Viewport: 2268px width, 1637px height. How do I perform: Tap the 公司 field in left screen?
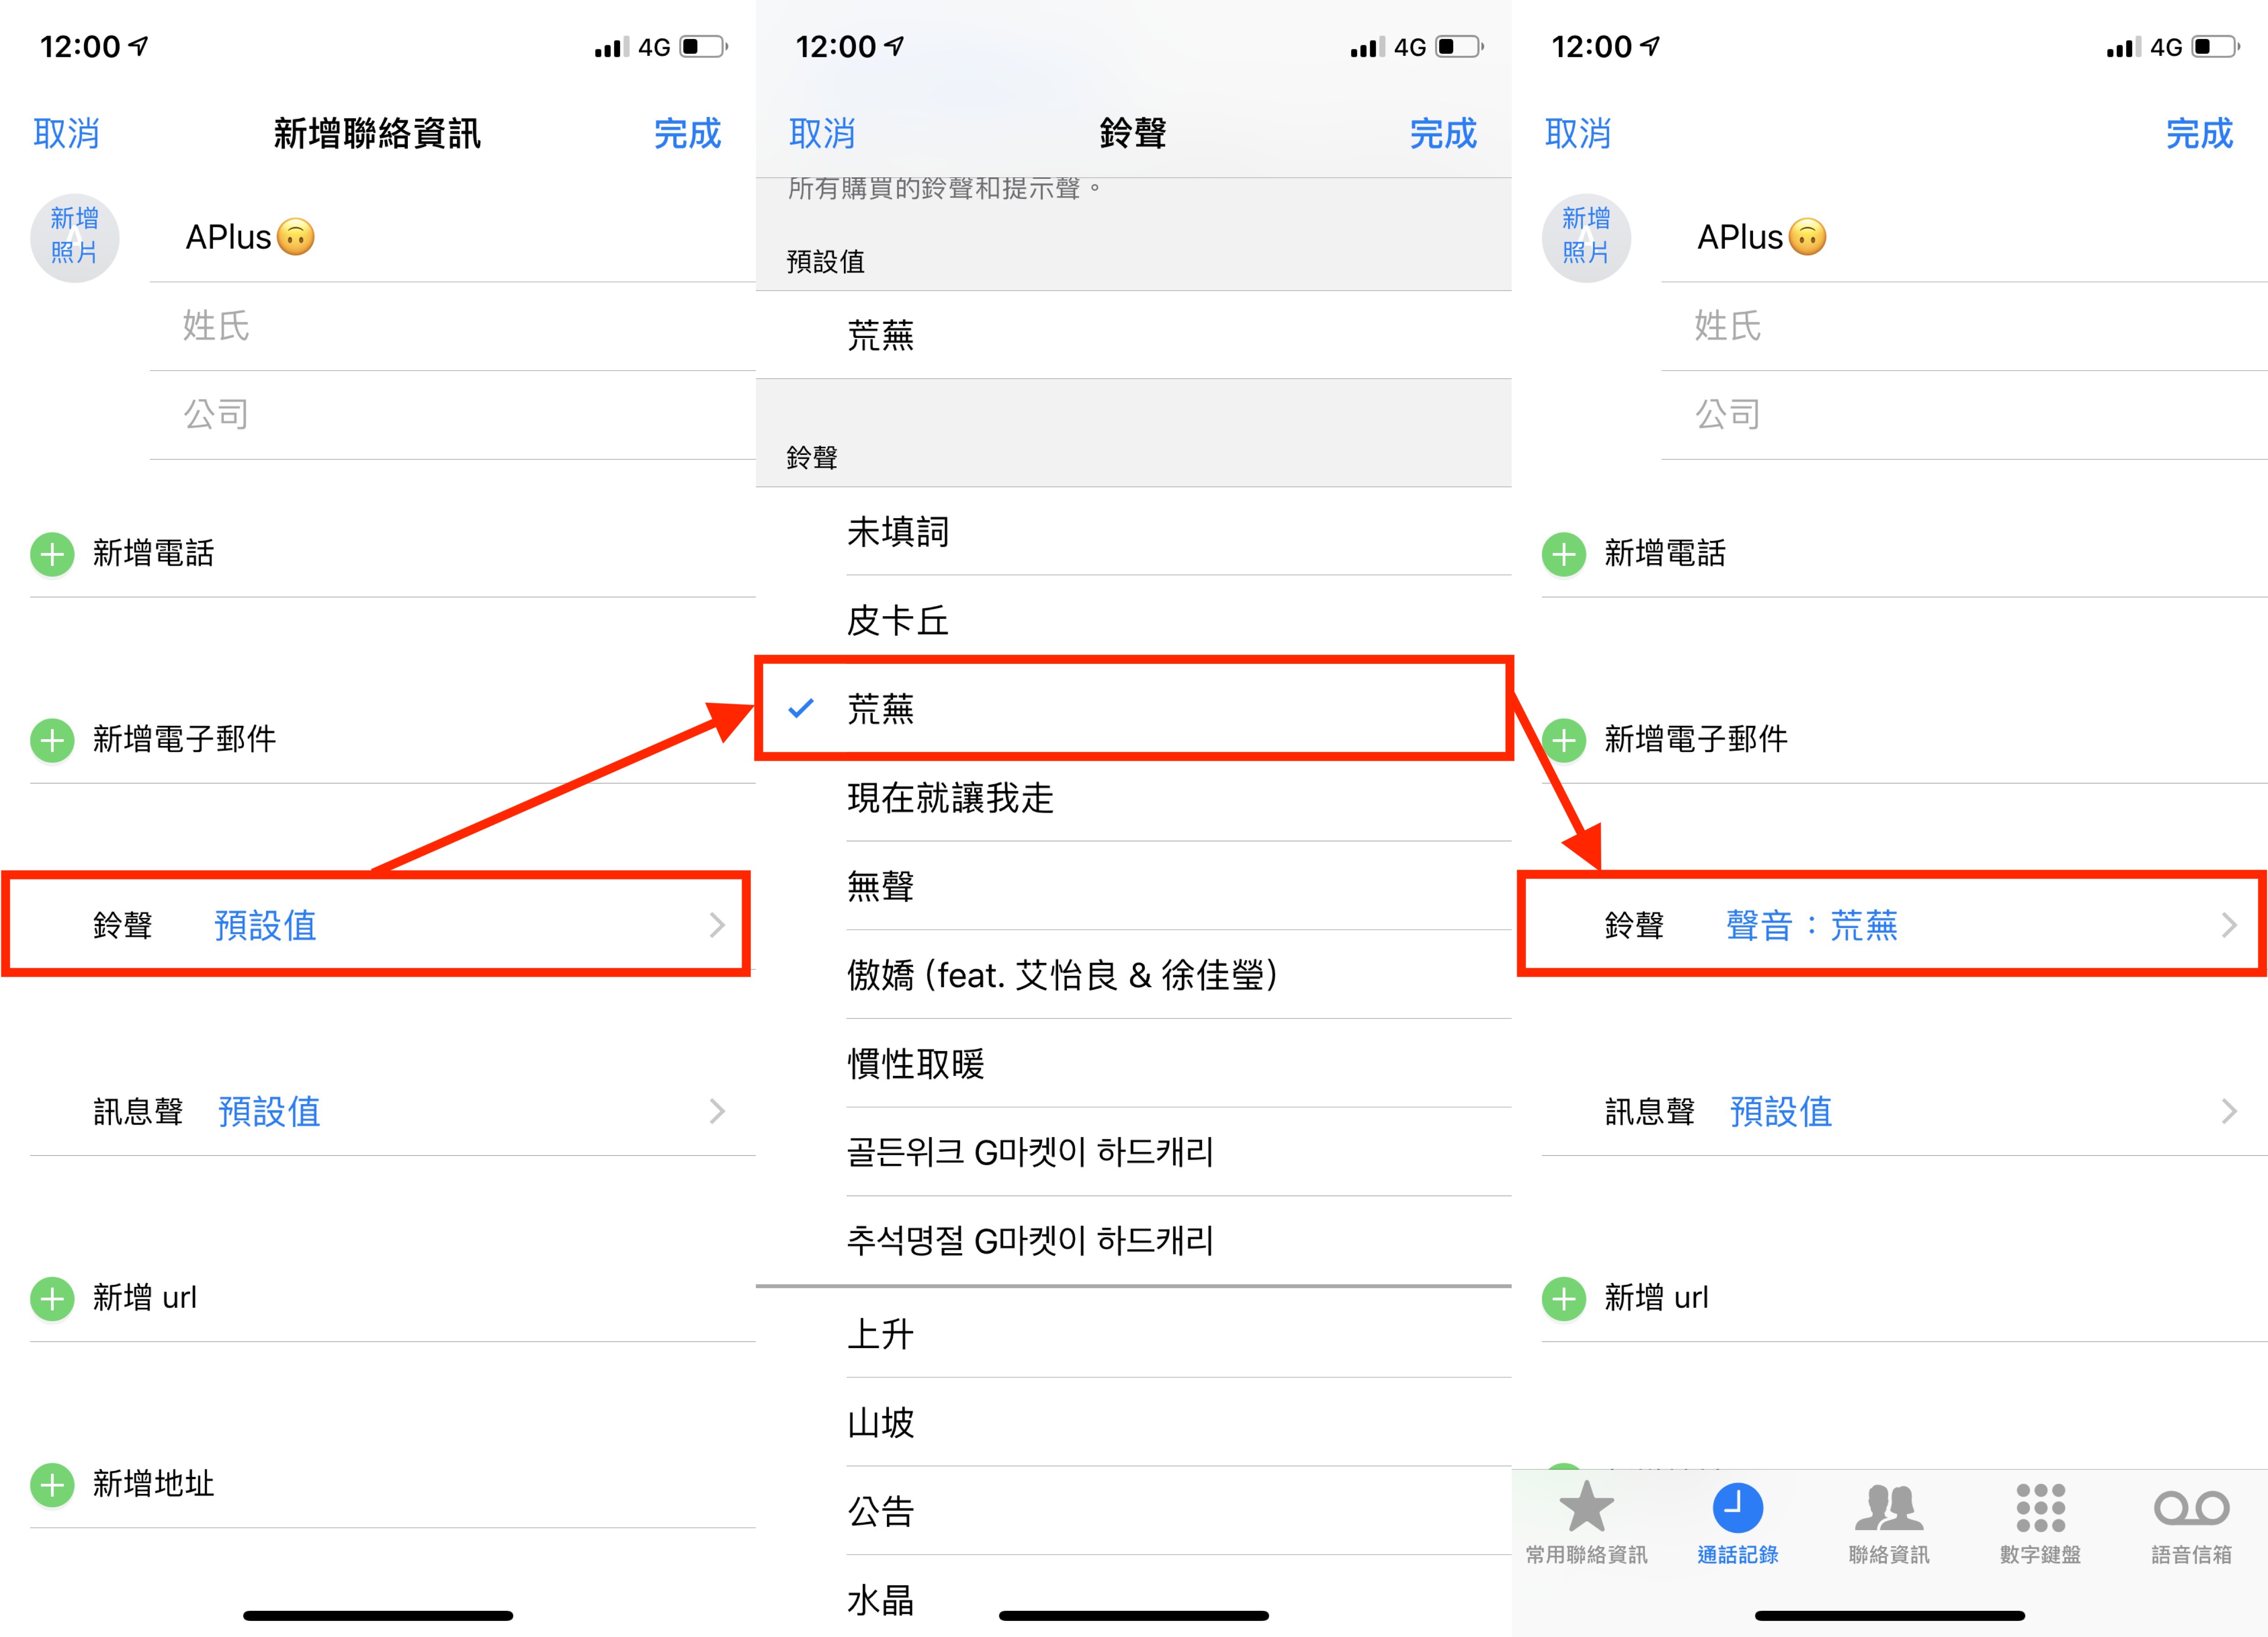click(x=453, y=414)
